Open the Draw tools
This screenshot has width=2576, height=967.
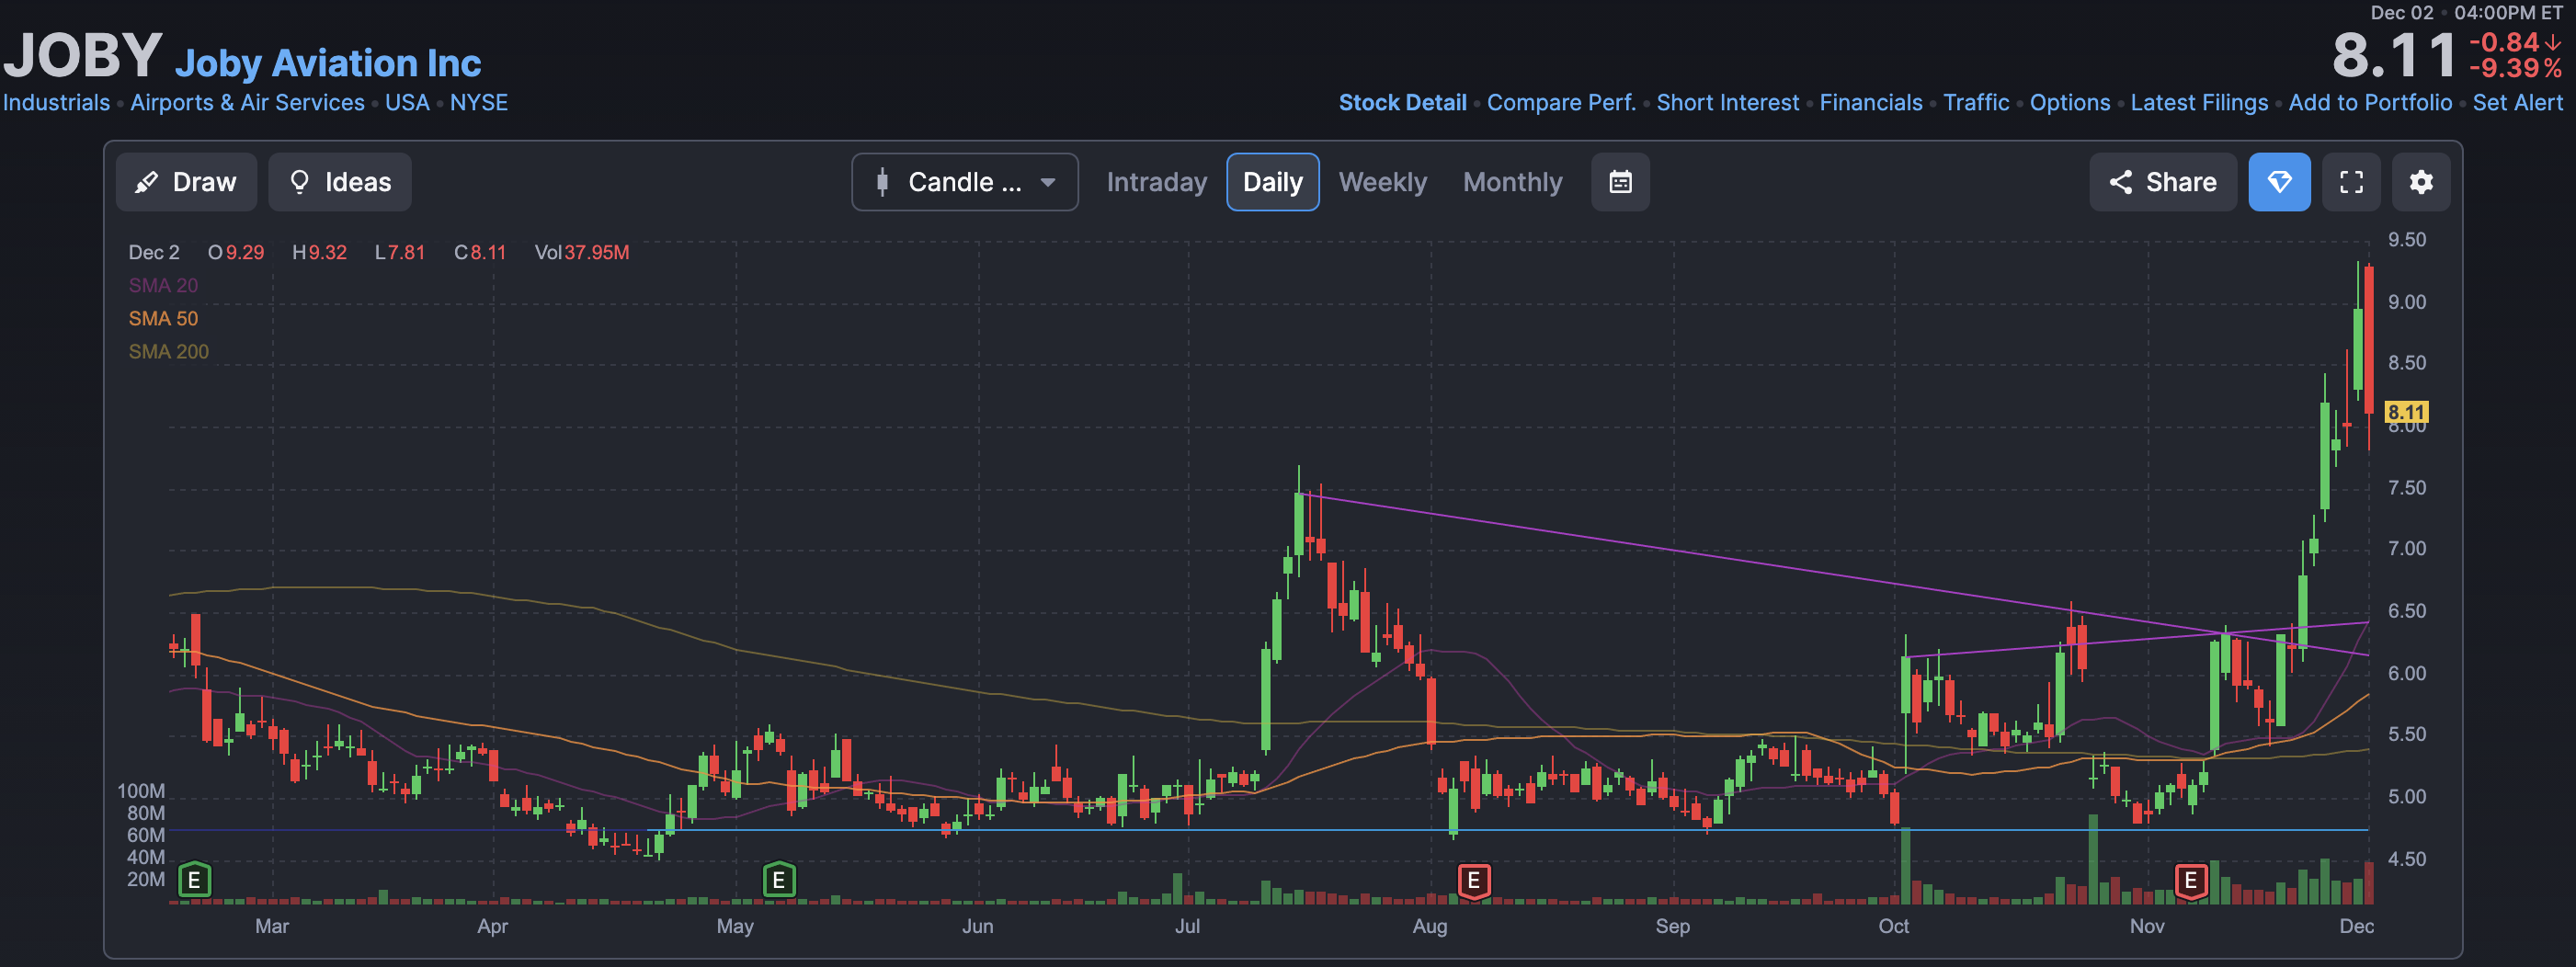coord(186,182)
